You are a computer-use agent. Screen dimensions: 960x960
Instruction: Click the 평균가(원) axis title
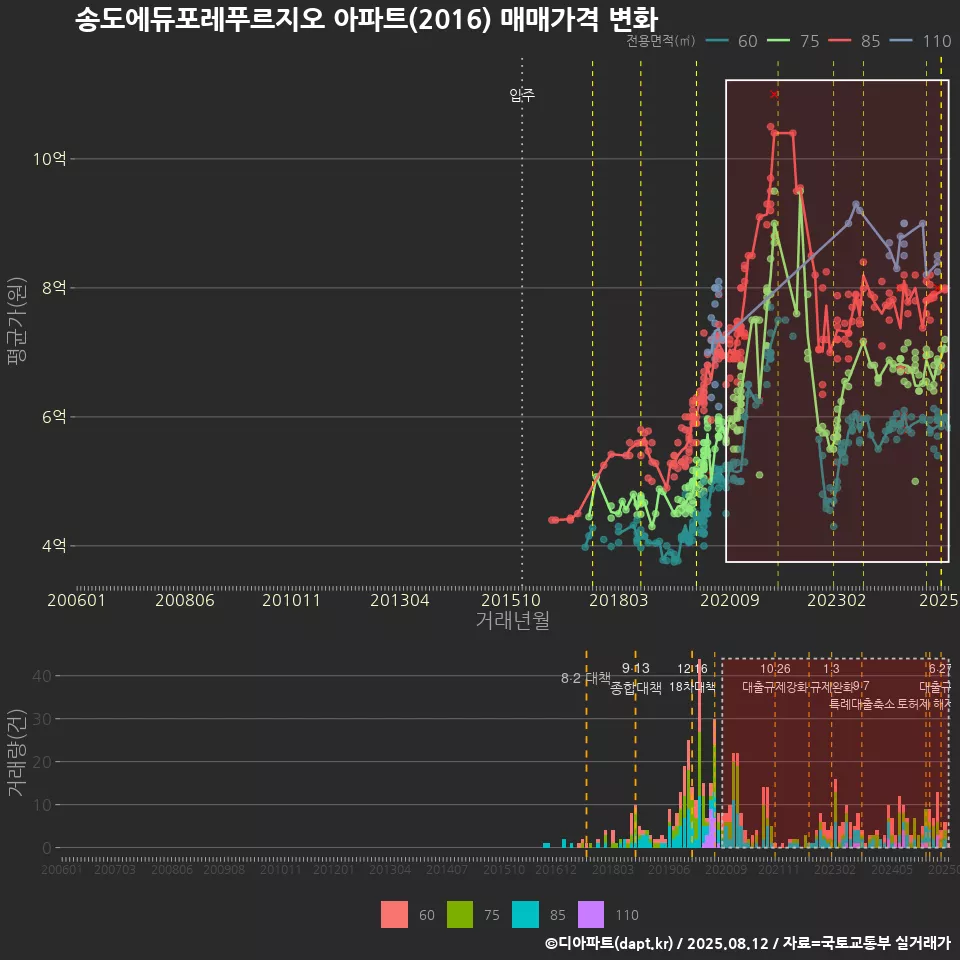tap(17, 321)
